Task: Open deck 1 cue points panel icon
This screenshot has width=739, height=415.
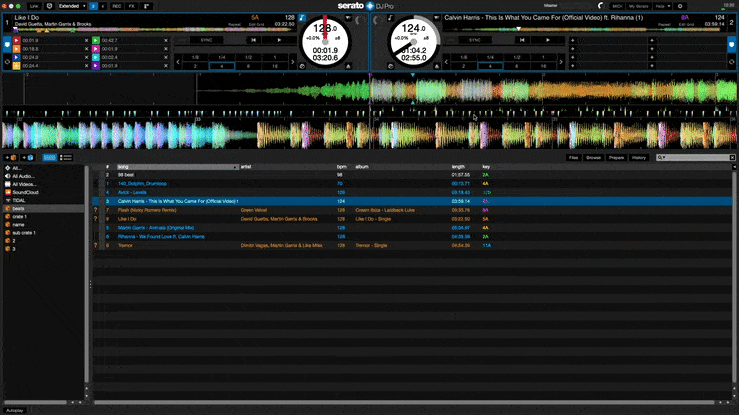Action: (7, 45)
